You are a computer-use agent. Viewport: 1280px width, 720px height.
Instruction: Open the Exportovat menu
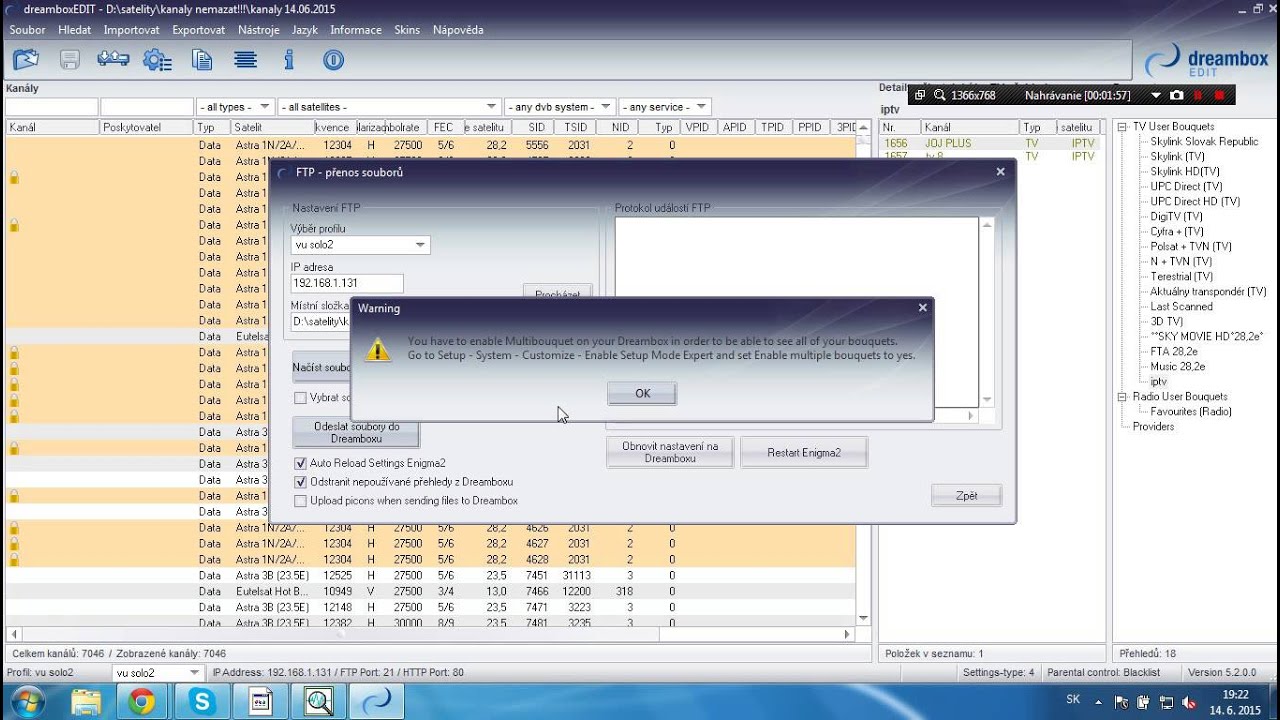(199, 30)
